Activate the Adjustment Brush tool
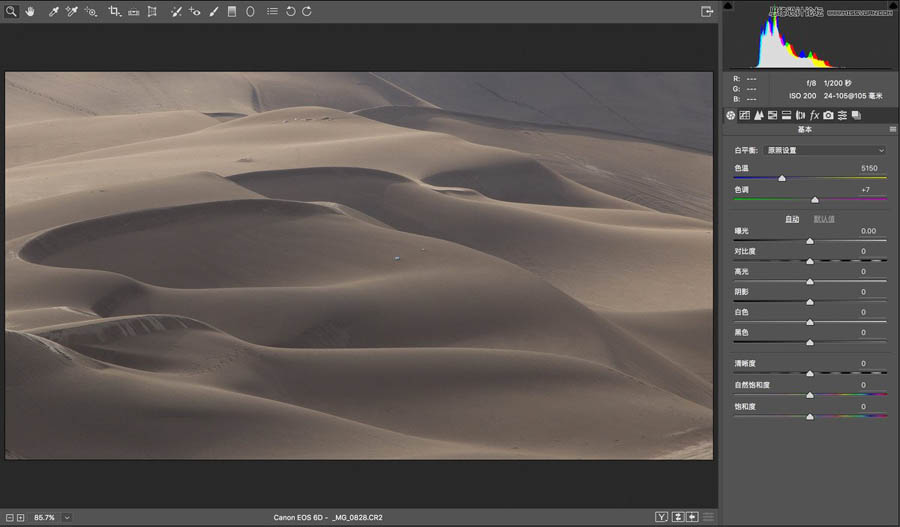This screenshot has width=900, height=527. click(213, 11)
